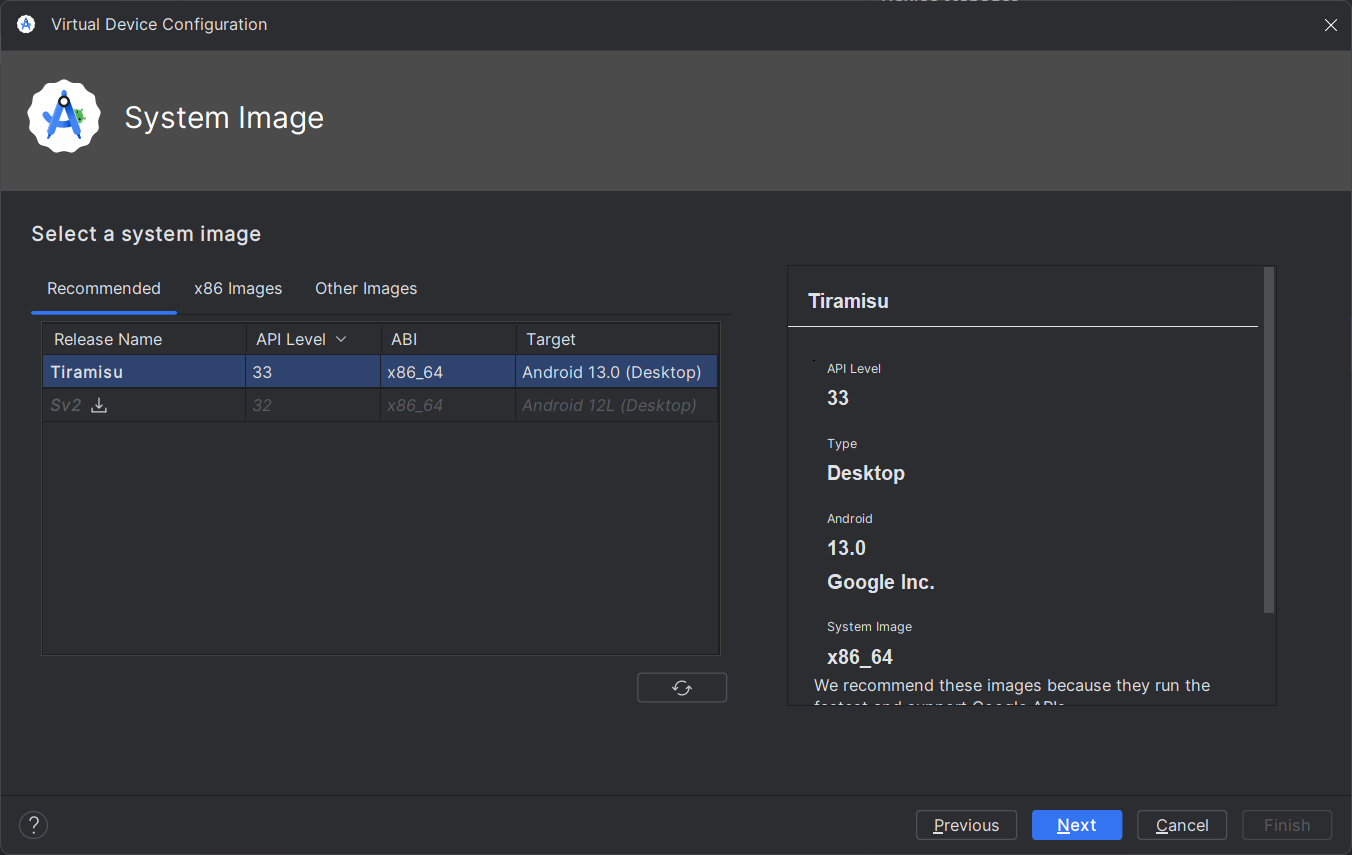Click the refresh system images button
1352x855 pixels.
pyautogui.click(x=682, y=688)
